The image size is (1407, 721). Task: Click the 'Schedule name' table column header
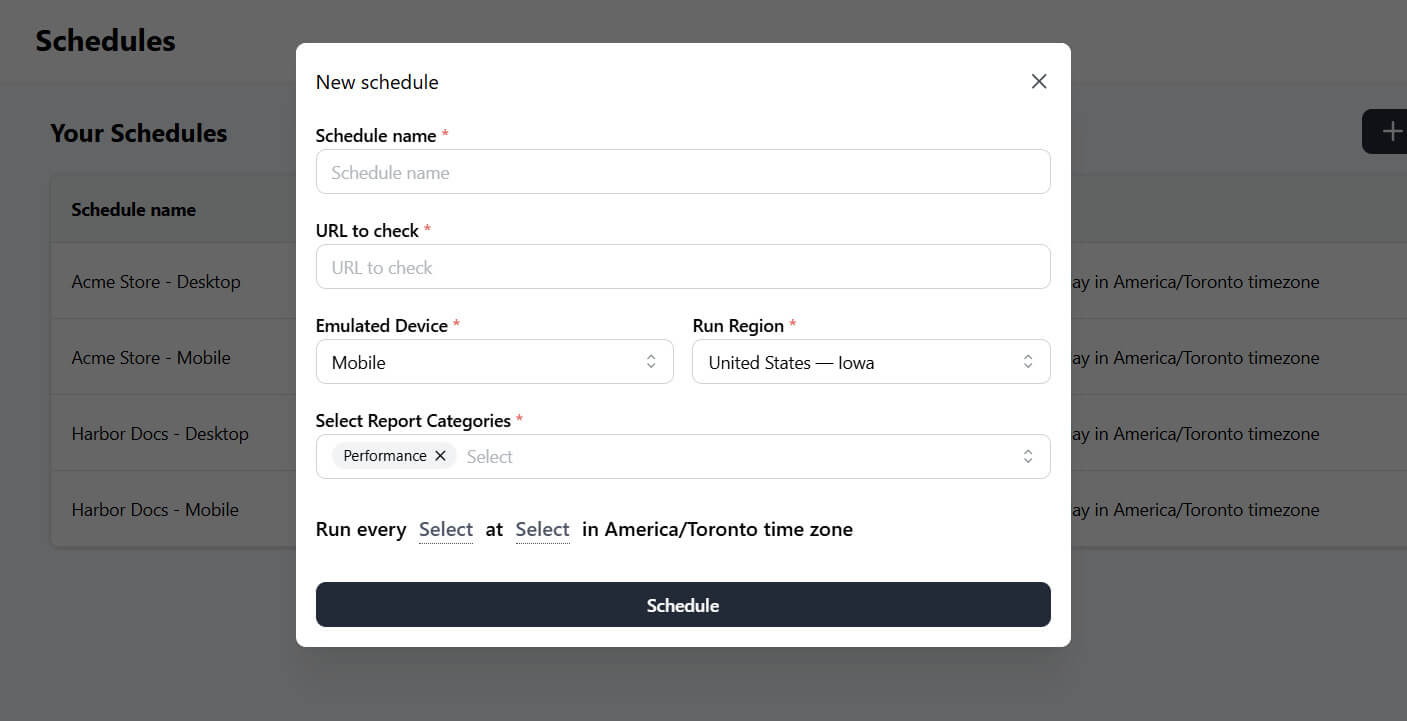tap(134, 210)
